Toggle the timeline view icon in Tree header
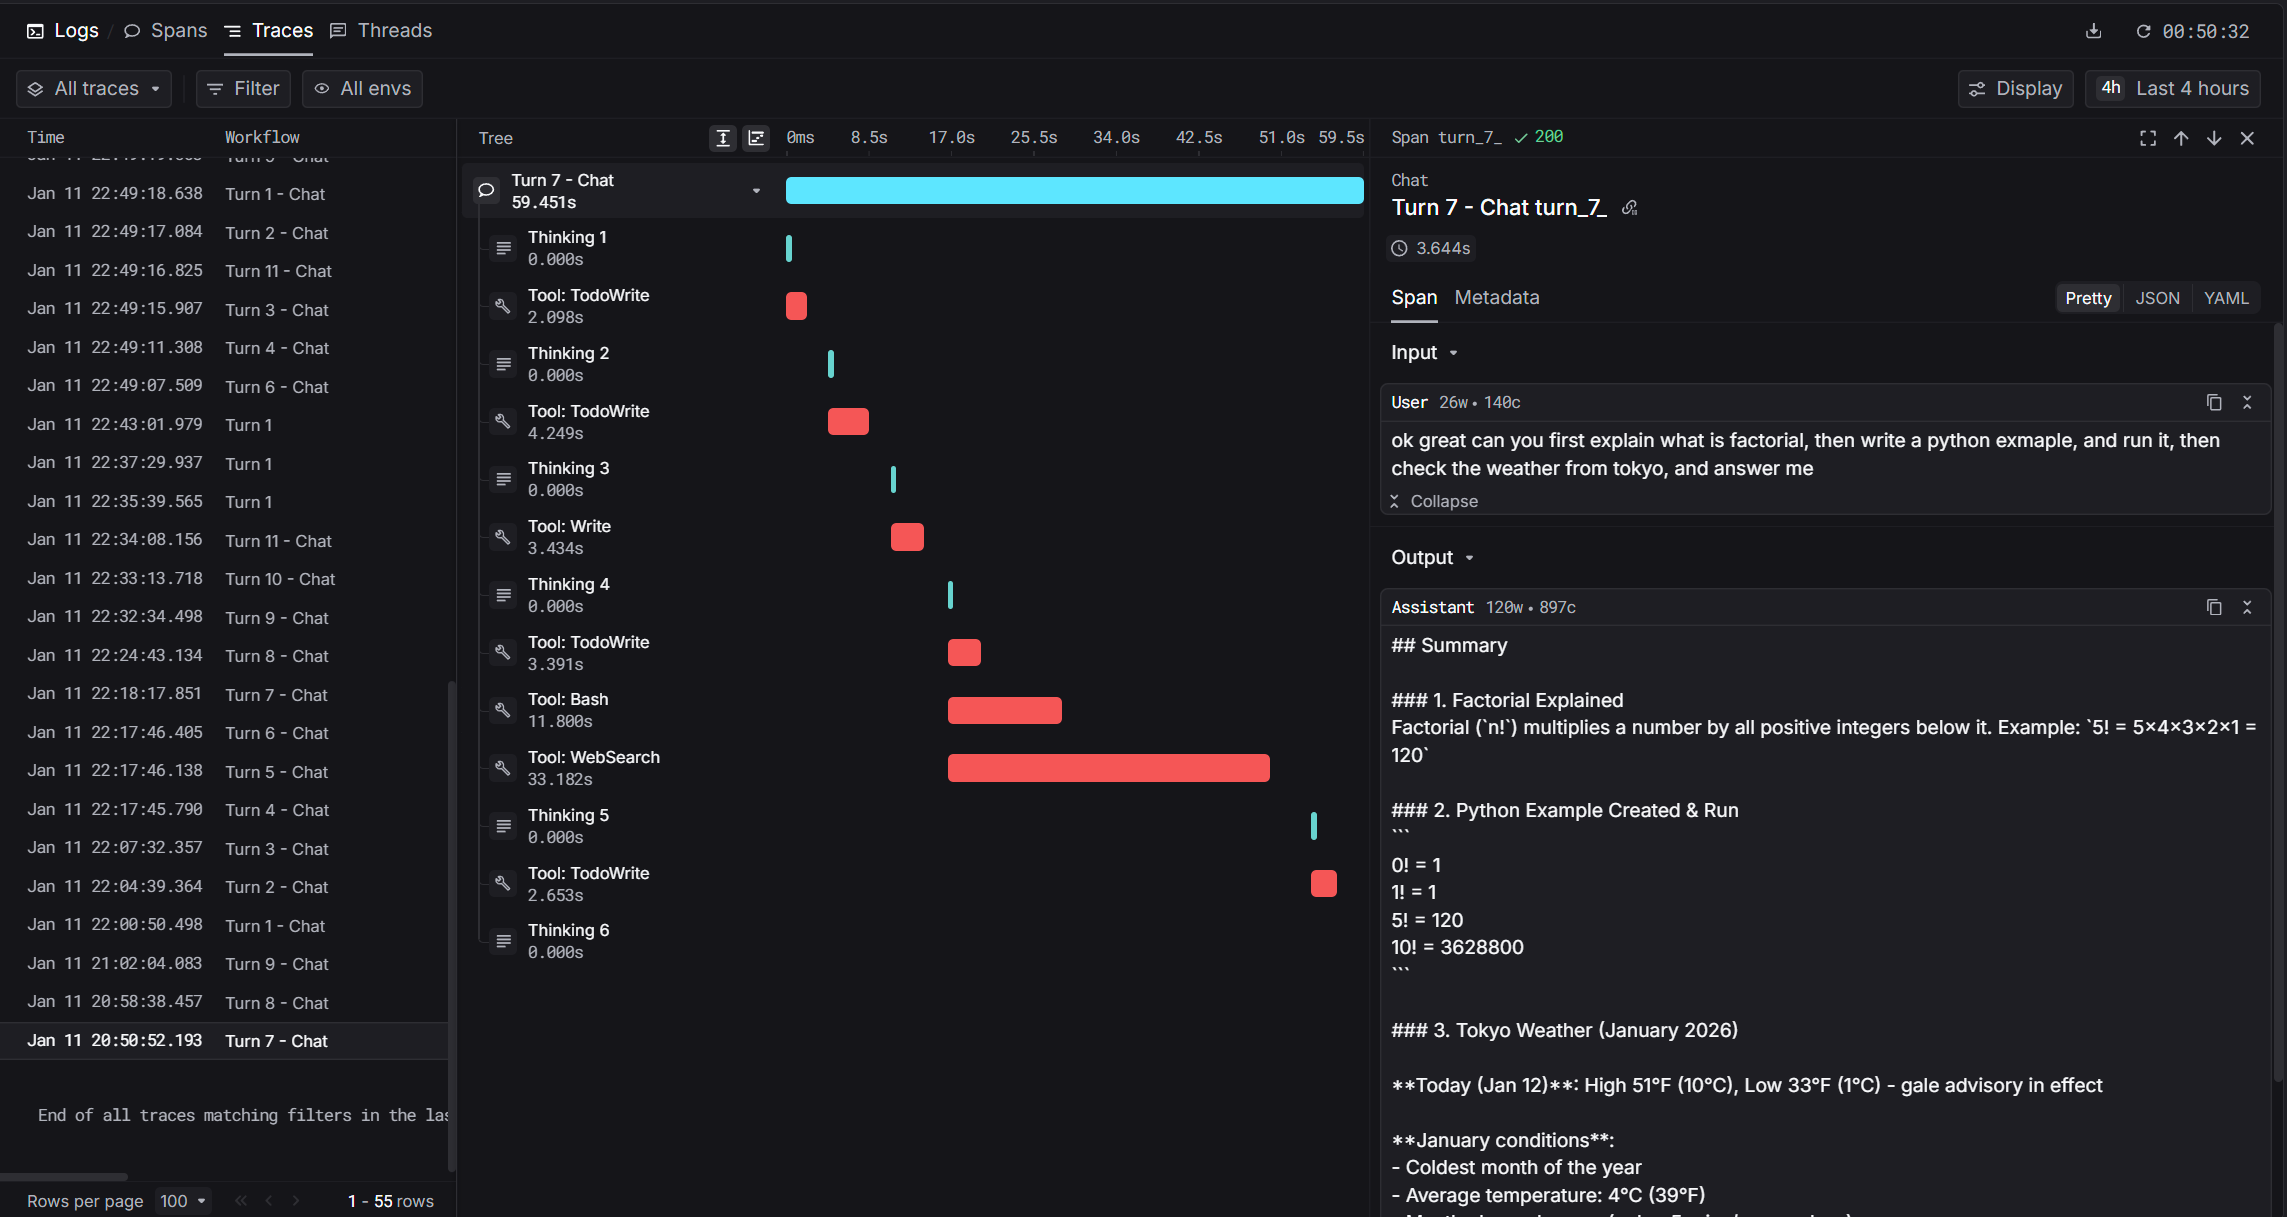The image size is (2287, 1217). point(756,138)
